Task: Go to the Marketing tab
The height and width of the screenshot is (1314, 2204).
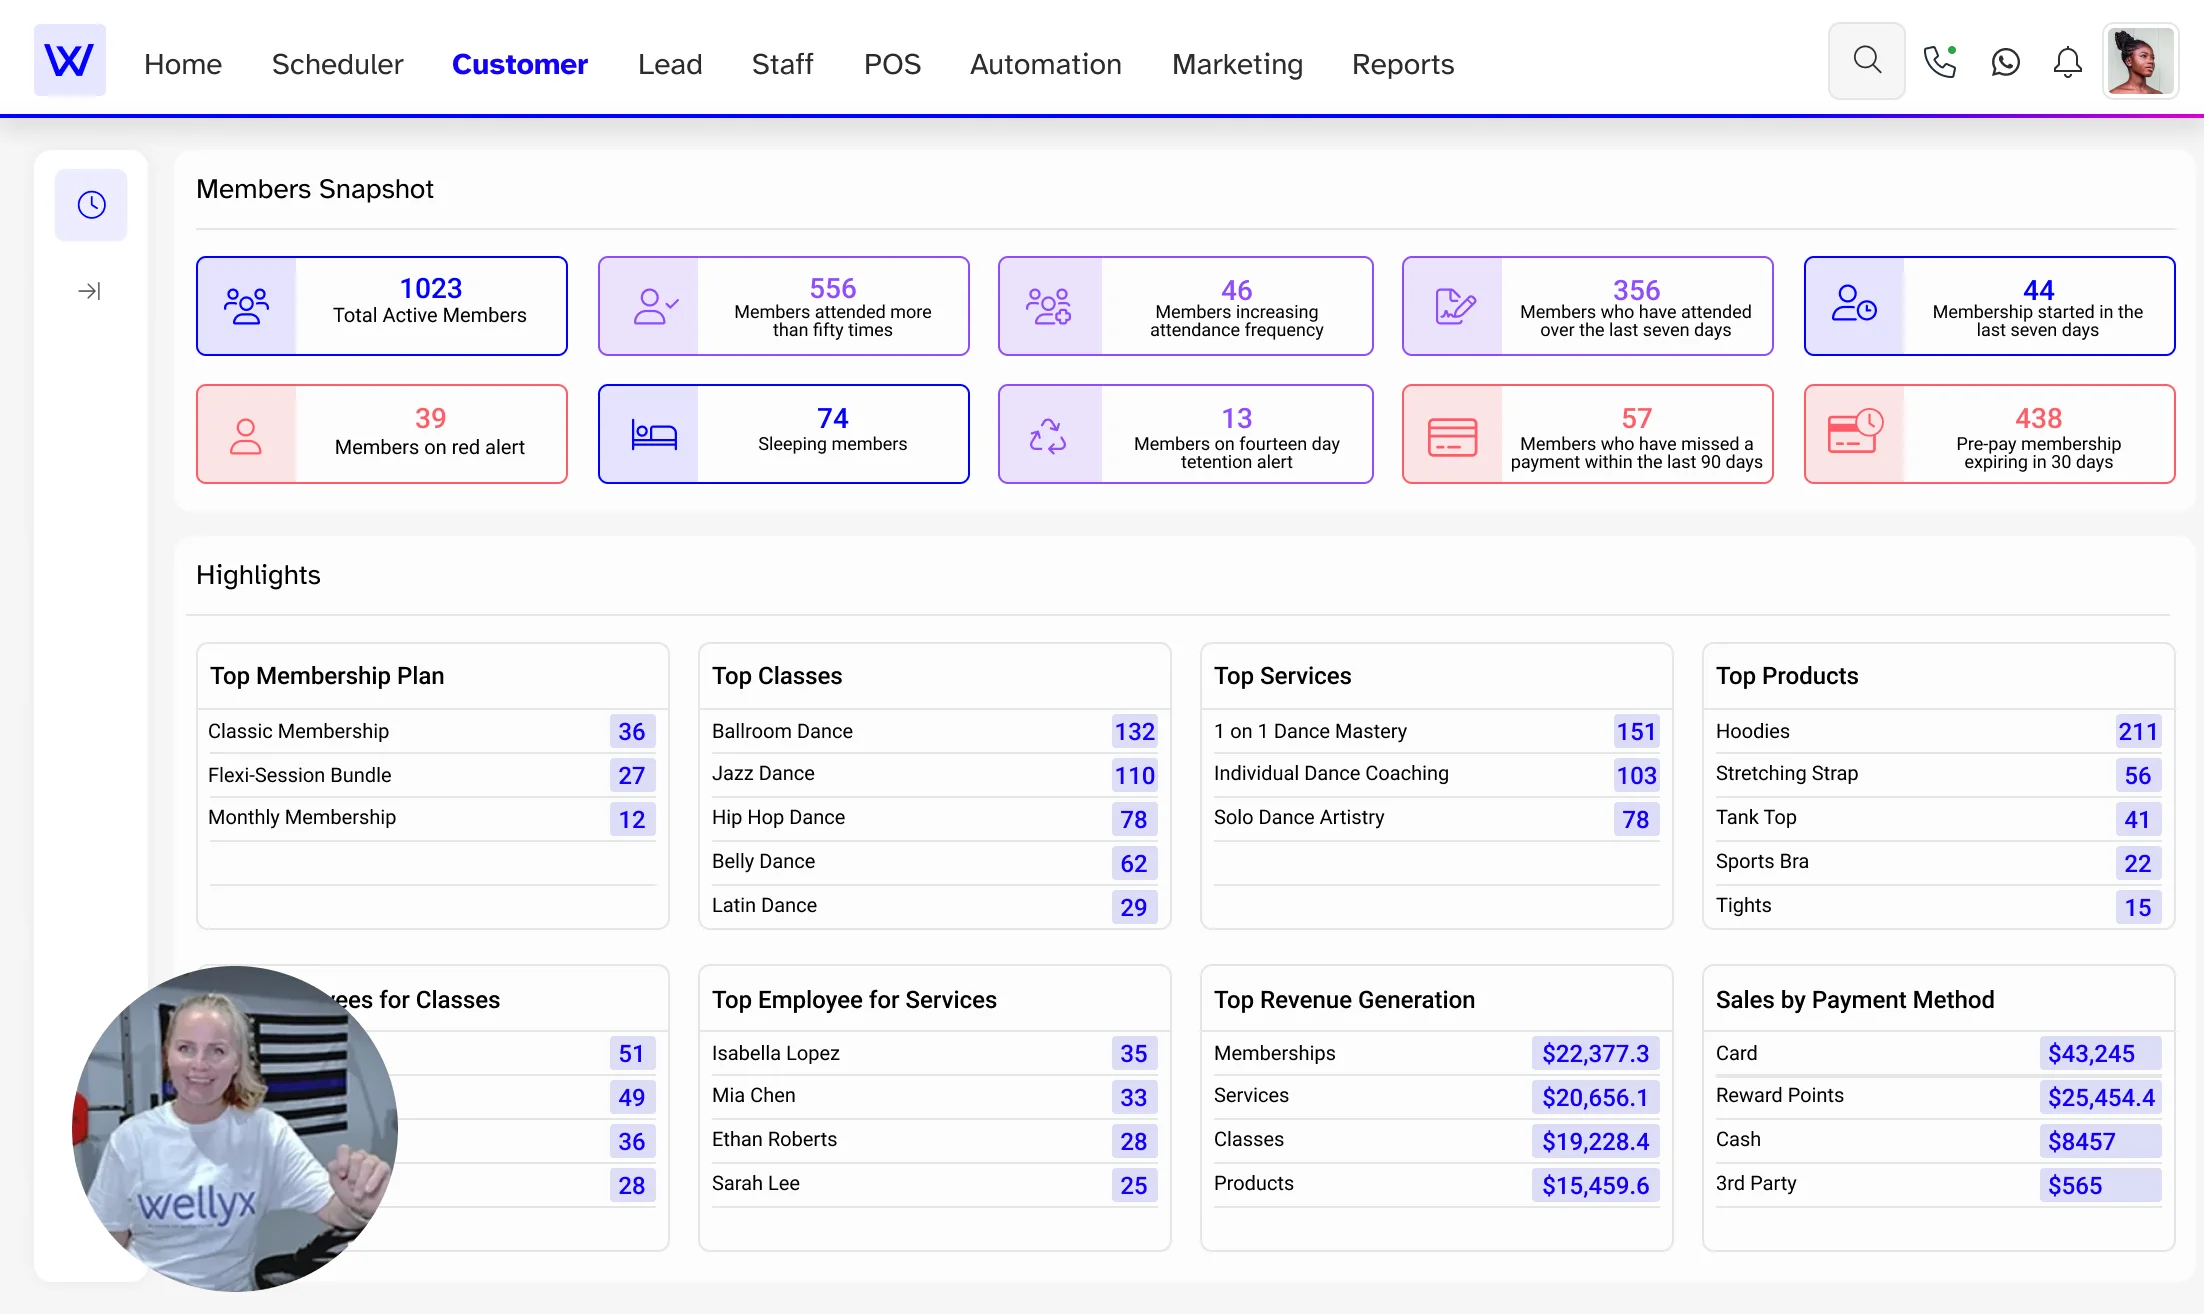Action: 1237,64
